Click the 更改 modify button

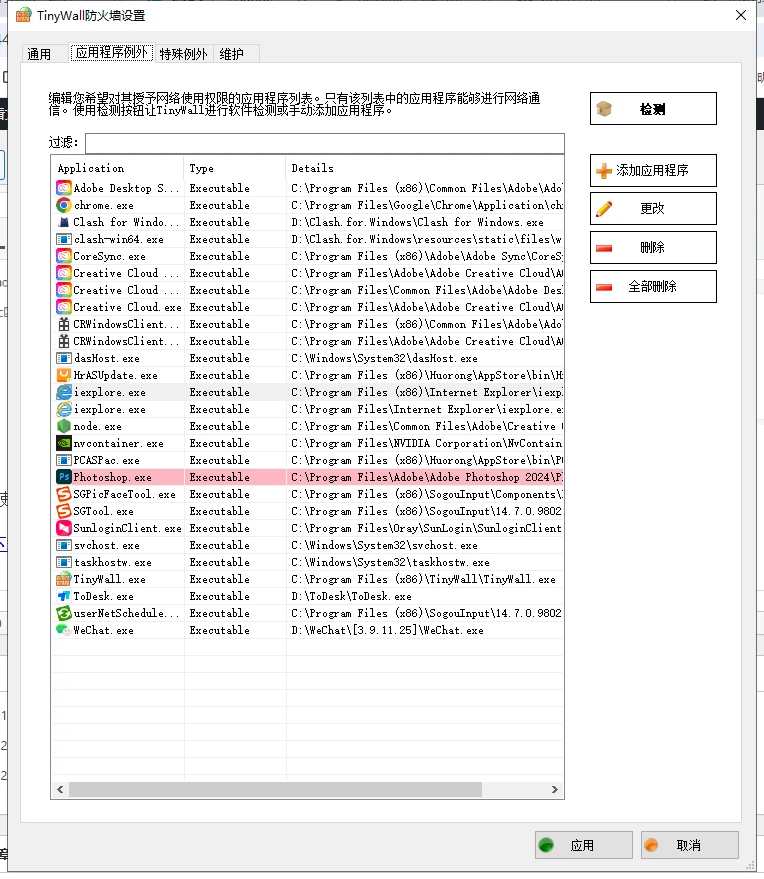[653, 209]
